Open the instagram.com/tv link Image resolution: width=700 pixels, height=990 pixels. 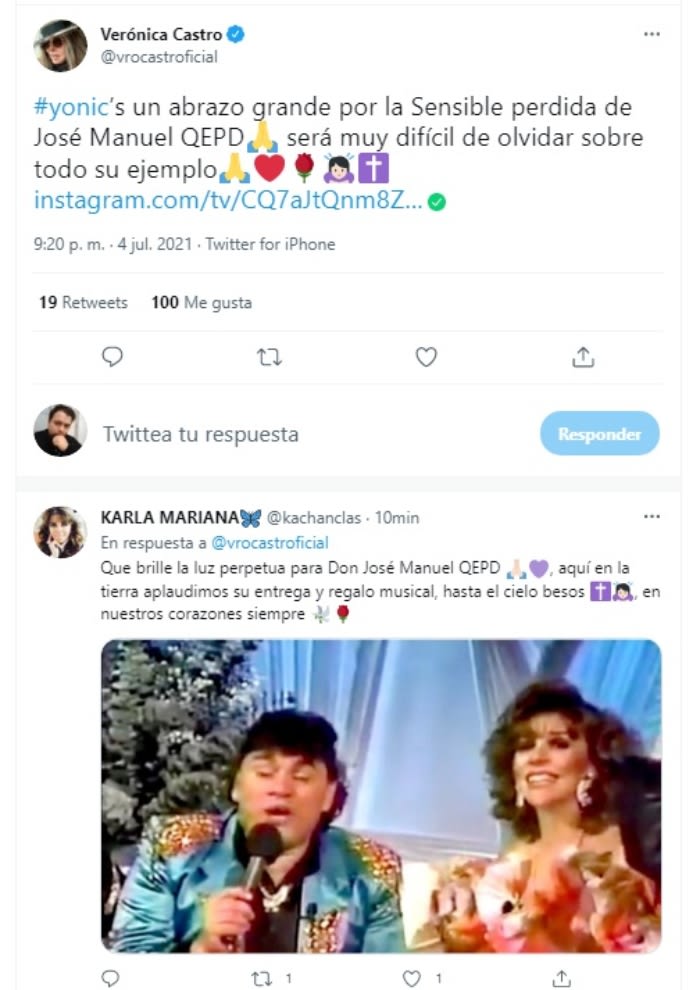[x=228, y=201]
